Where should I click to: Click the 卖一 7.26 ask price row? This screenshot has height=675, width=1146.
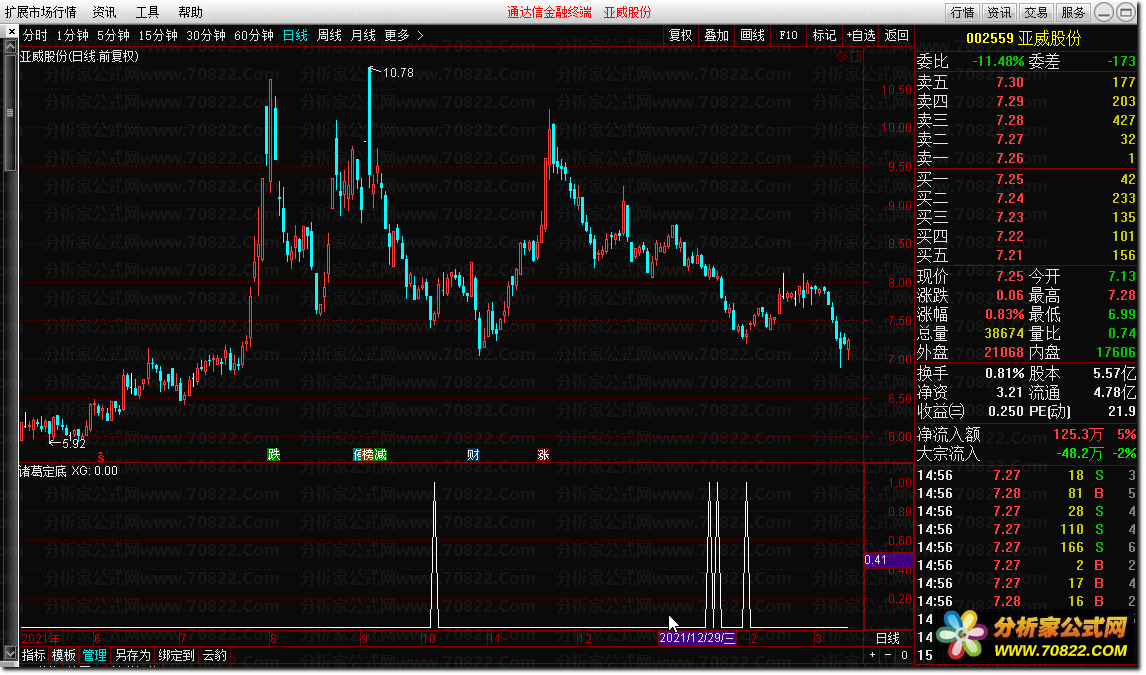tap(1025, 159)
